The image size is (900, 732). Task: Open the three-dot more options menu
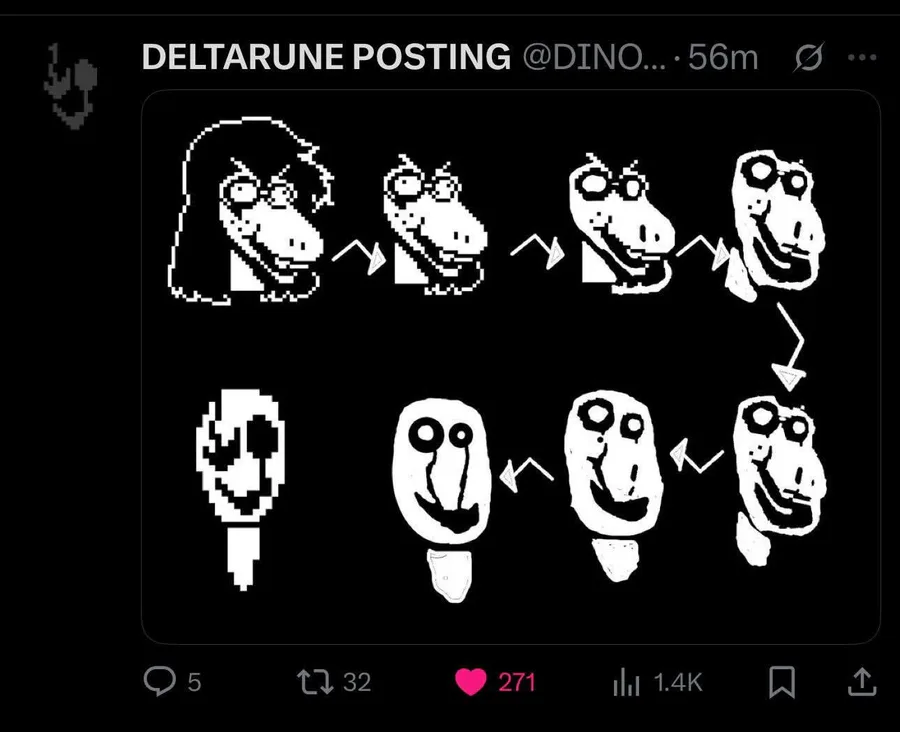click(862, 57)
